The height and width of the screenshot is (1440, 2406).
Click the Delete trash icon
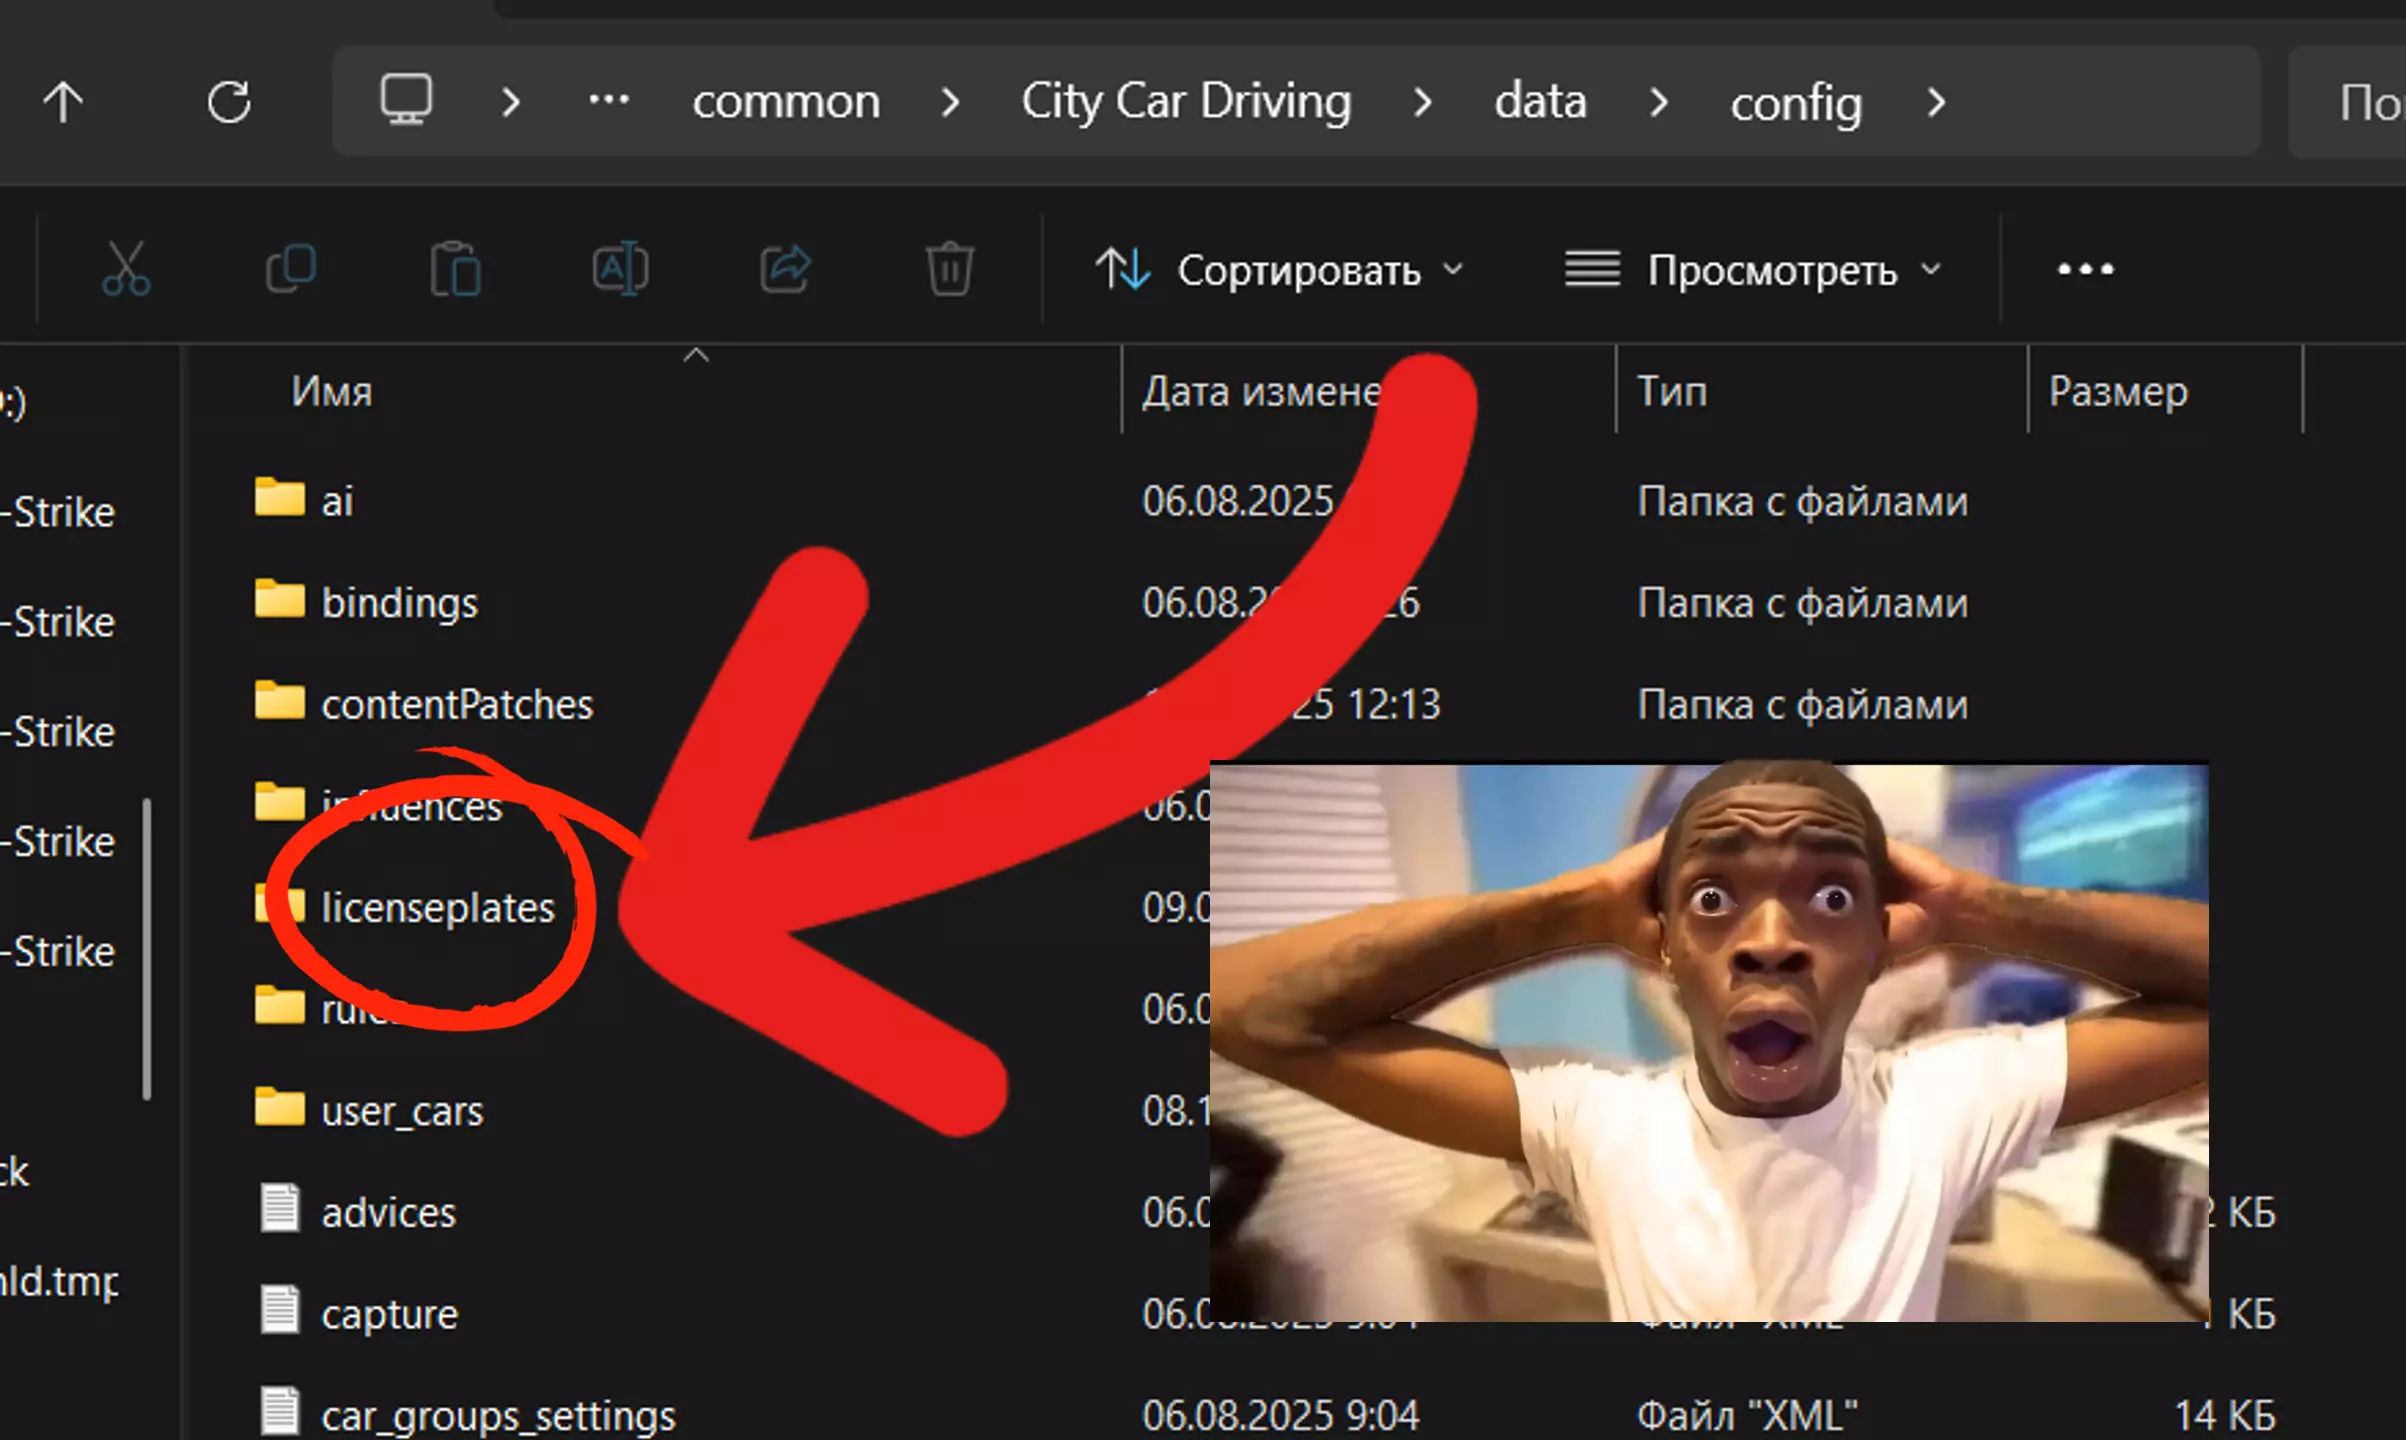pyautogui.click(x=949, y=268)
